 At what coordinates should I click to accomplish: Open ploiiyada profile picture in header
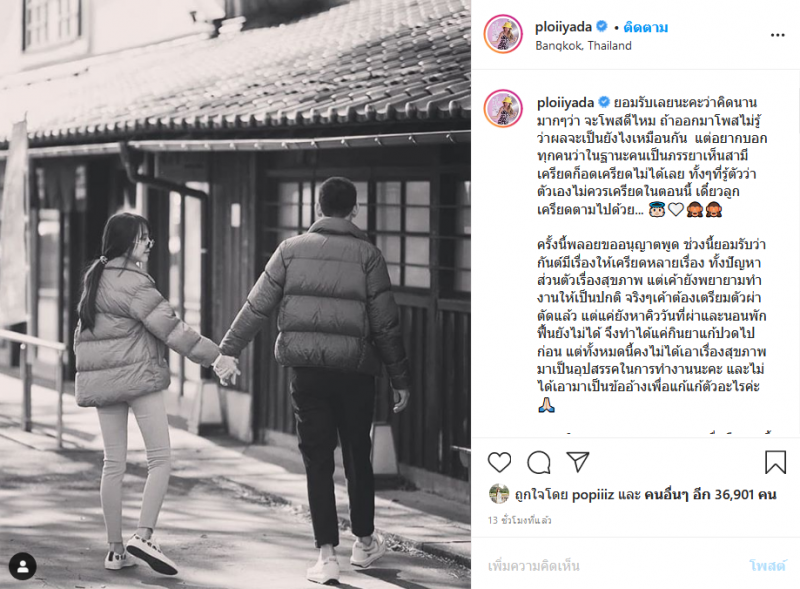tap(503, 34)
